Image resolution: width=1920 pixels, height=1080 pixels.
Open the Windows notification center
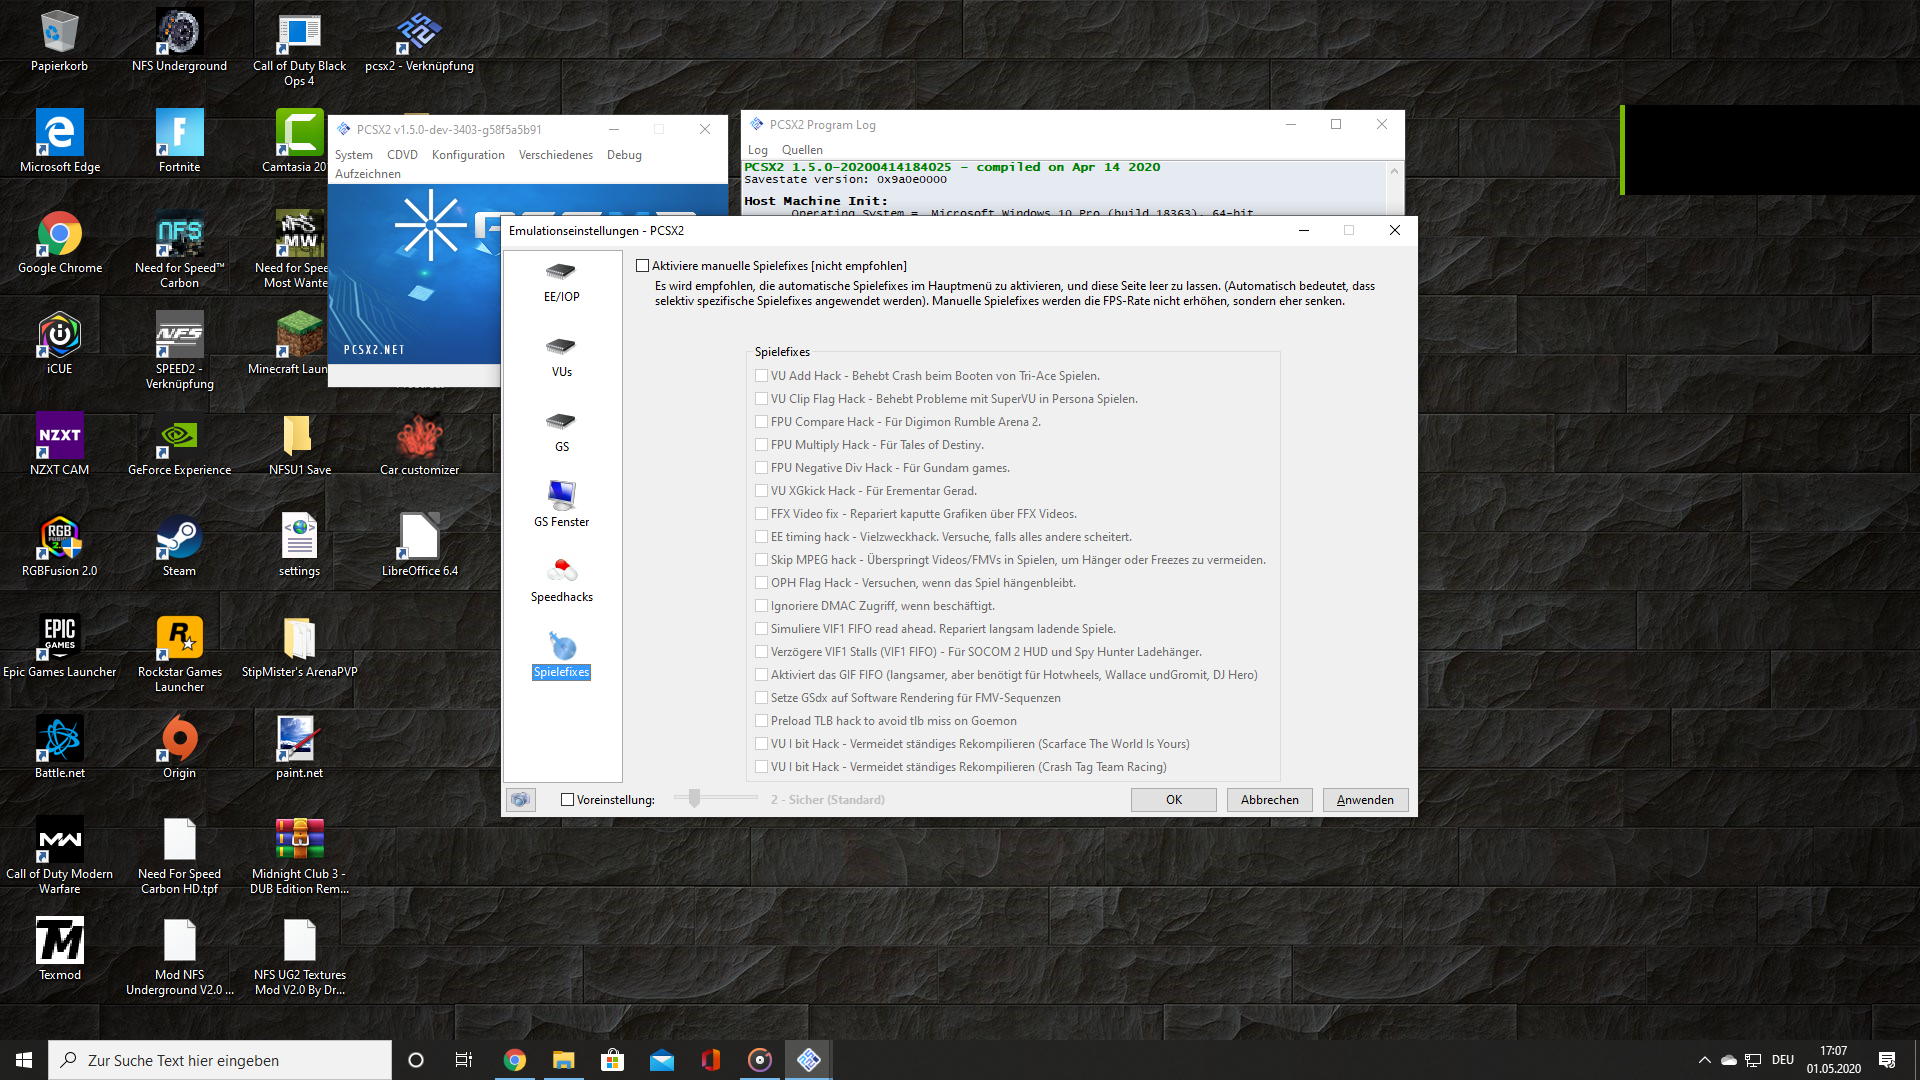pyautogui.click(x=1887, y=1060)
